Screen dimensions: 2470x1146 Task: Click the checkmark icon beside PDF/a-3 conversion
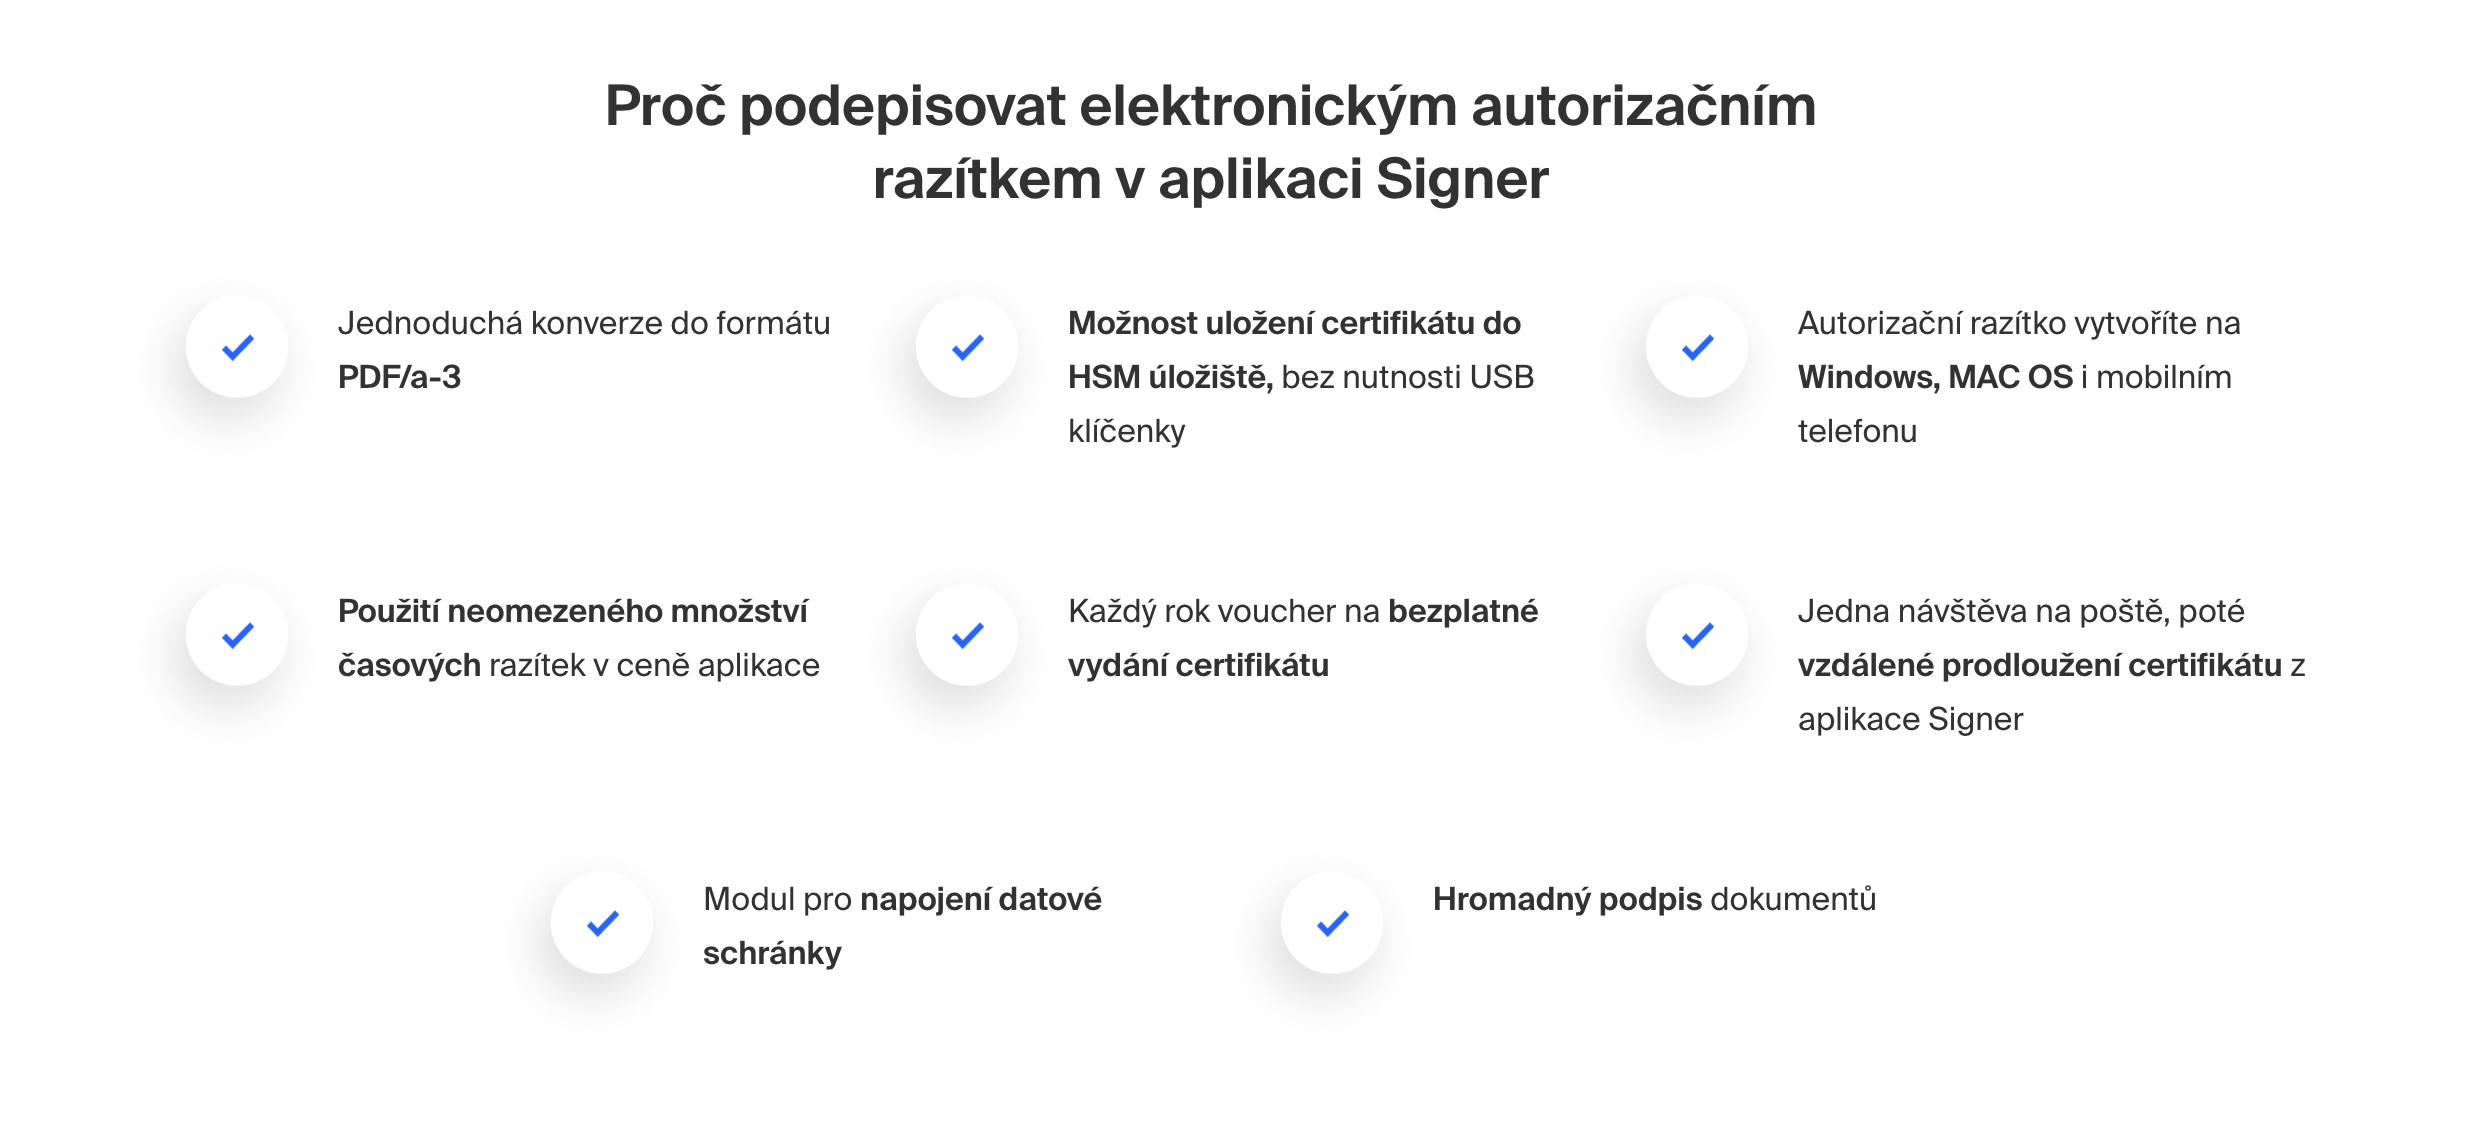pos(237,347)
